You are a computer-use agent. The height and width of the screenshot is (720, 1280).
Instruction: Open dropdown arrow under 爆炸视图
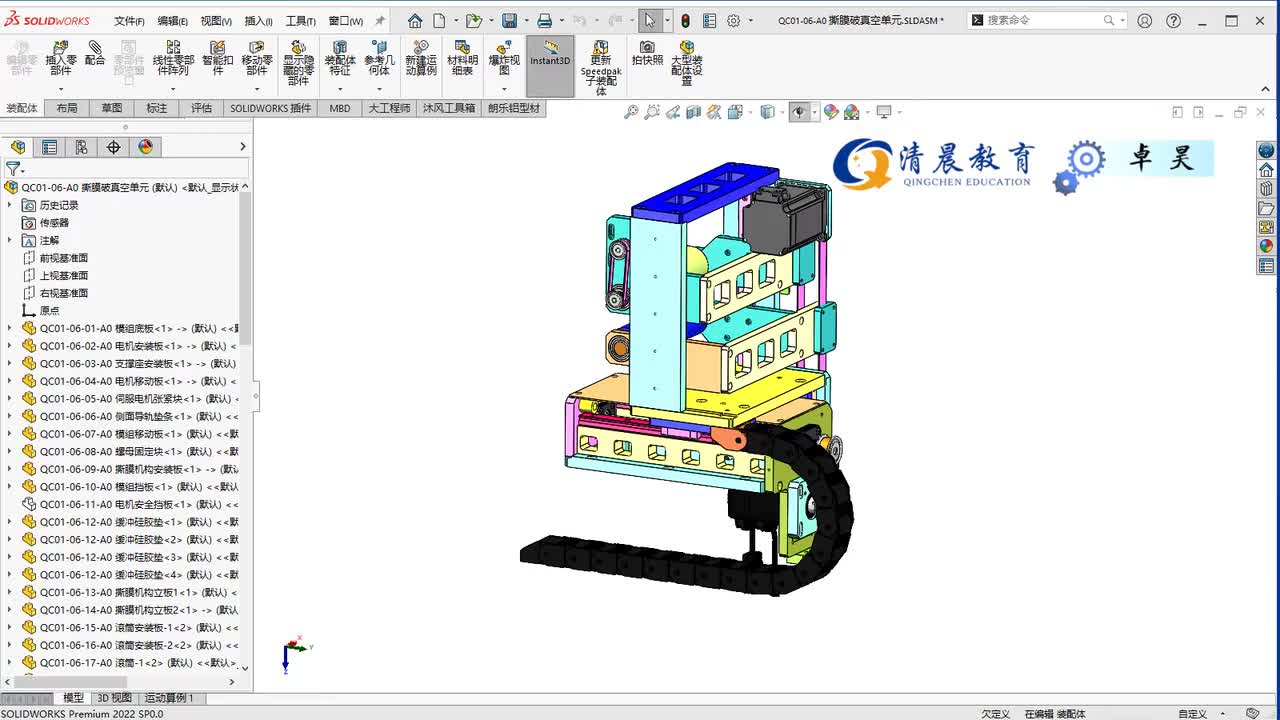tap(504, 89)
